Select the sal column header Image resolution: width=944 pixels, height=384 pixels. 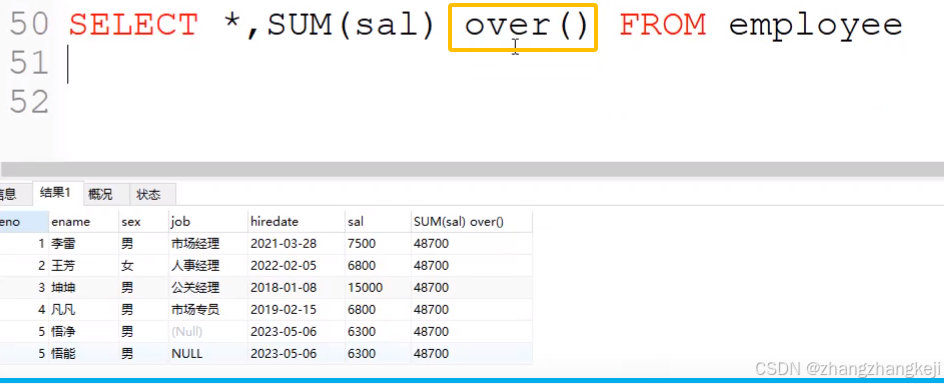[x=378, y=221]
